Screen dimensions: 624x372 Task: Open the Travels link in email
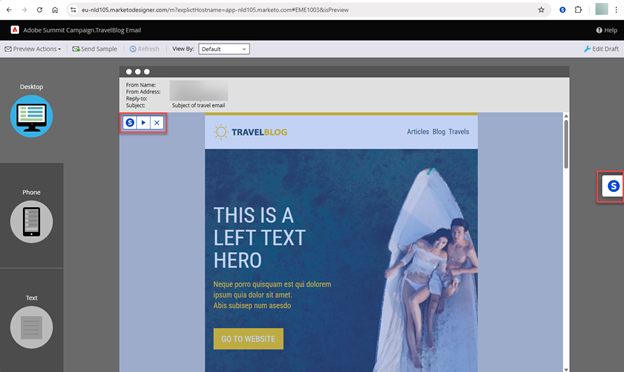[459, 132]
